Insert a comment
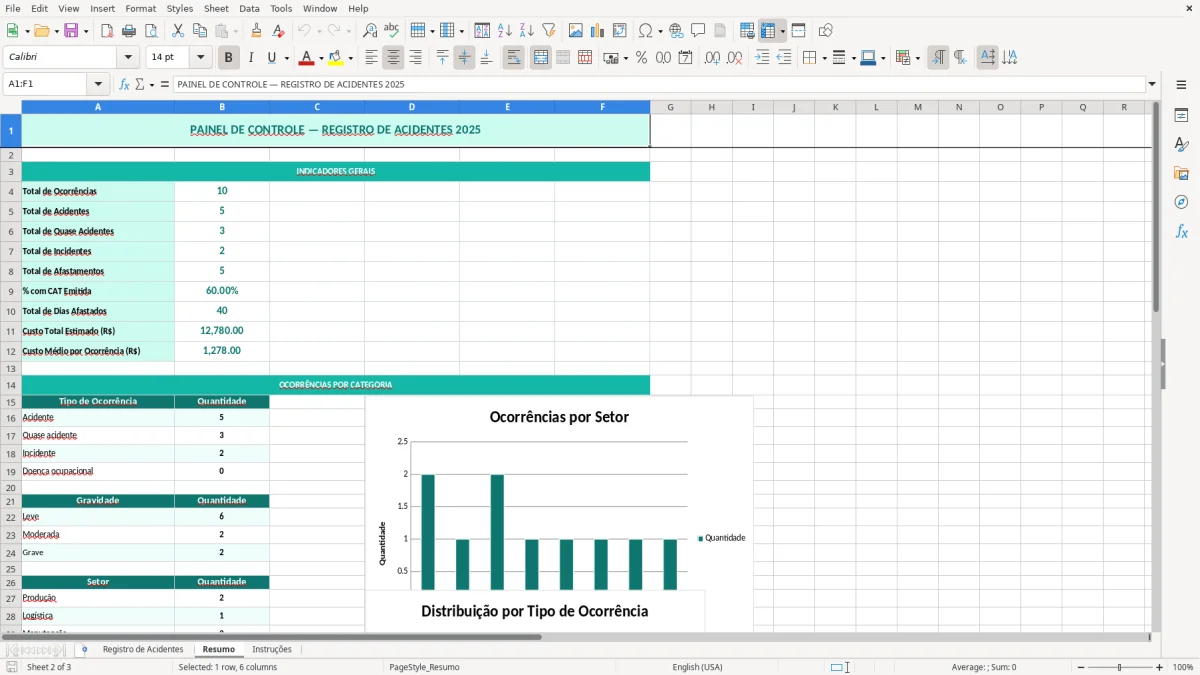This screenshot has height=675, width=1200. point(698,31)
